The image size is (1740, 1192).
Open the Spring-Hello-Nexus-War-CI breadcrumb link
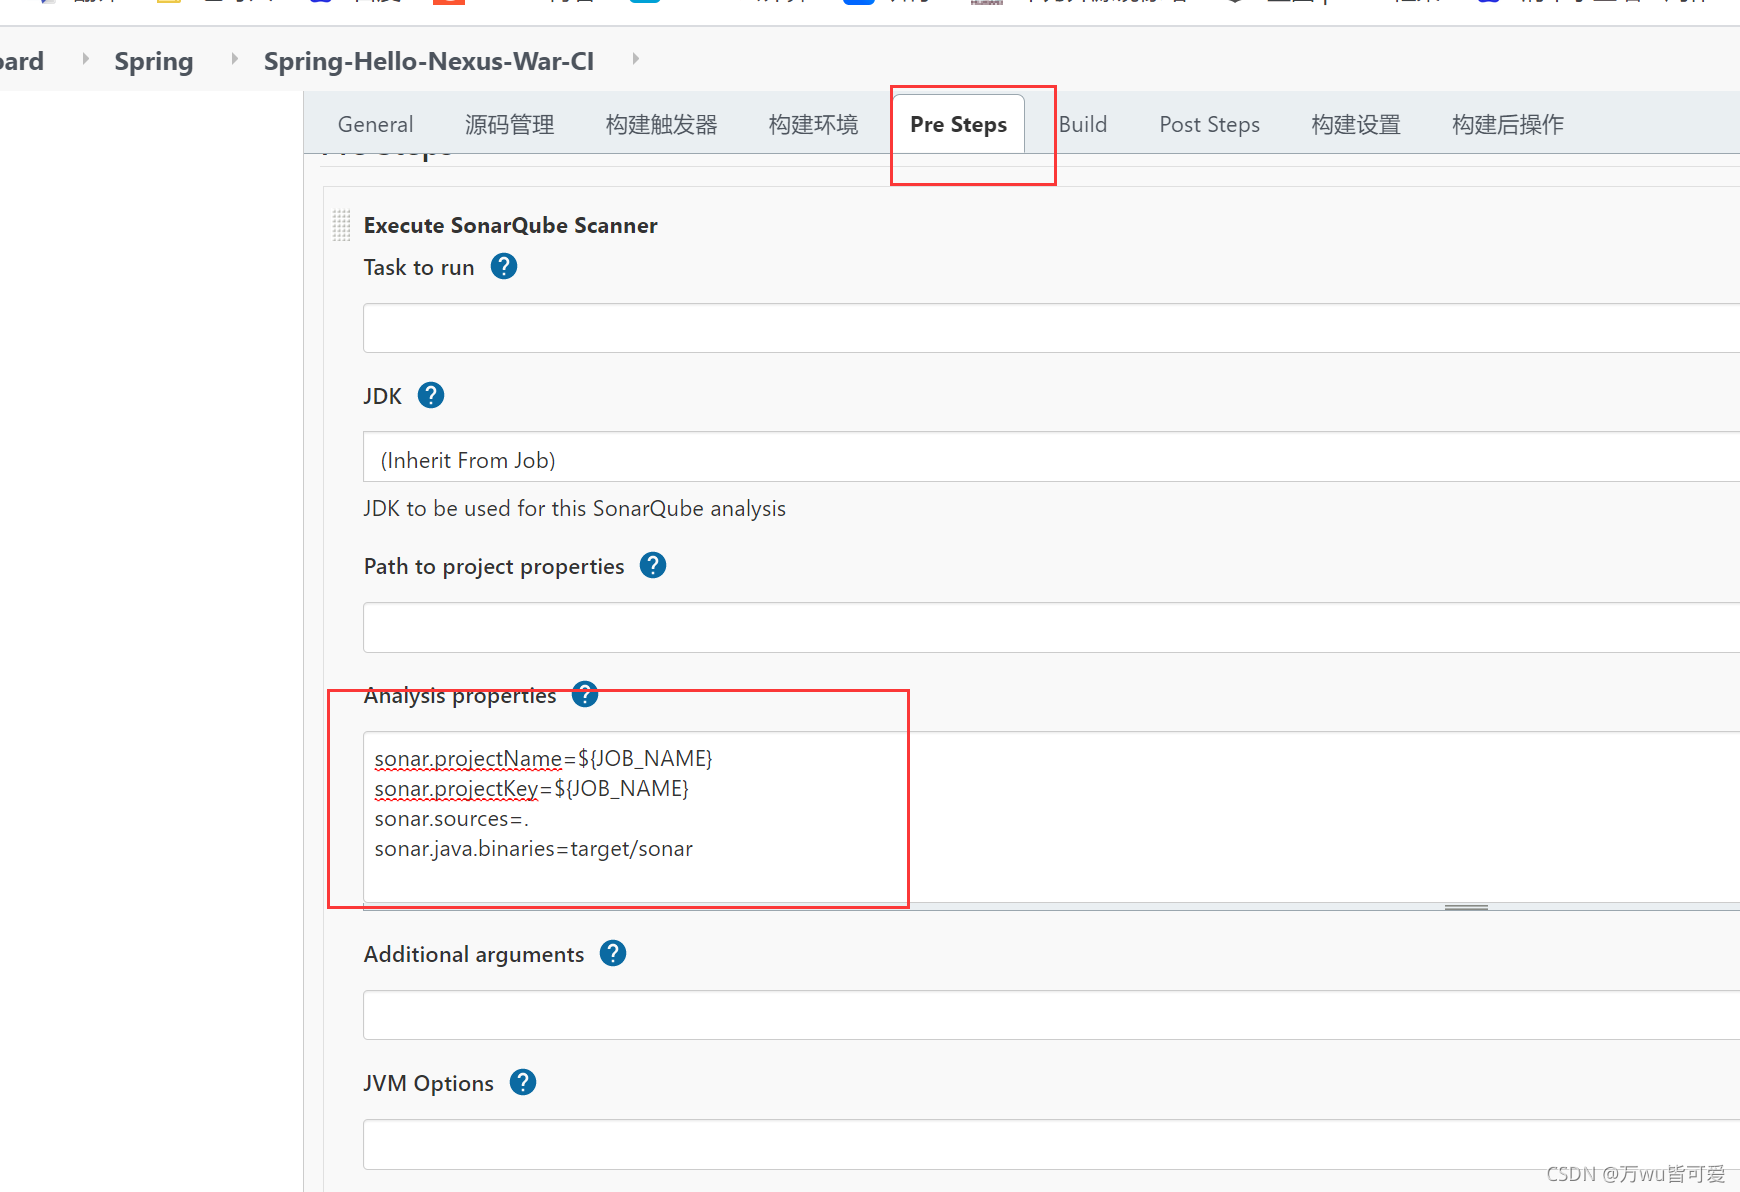[x=429, y=61]
